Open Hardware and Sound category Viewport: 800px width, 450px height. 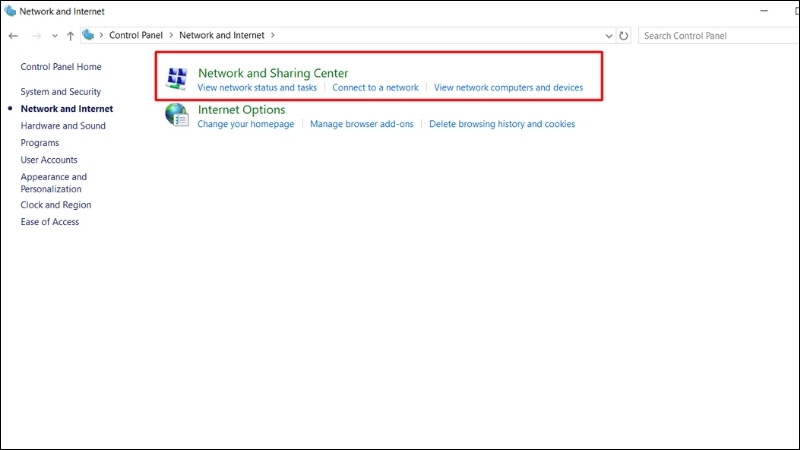click(63, 126)
